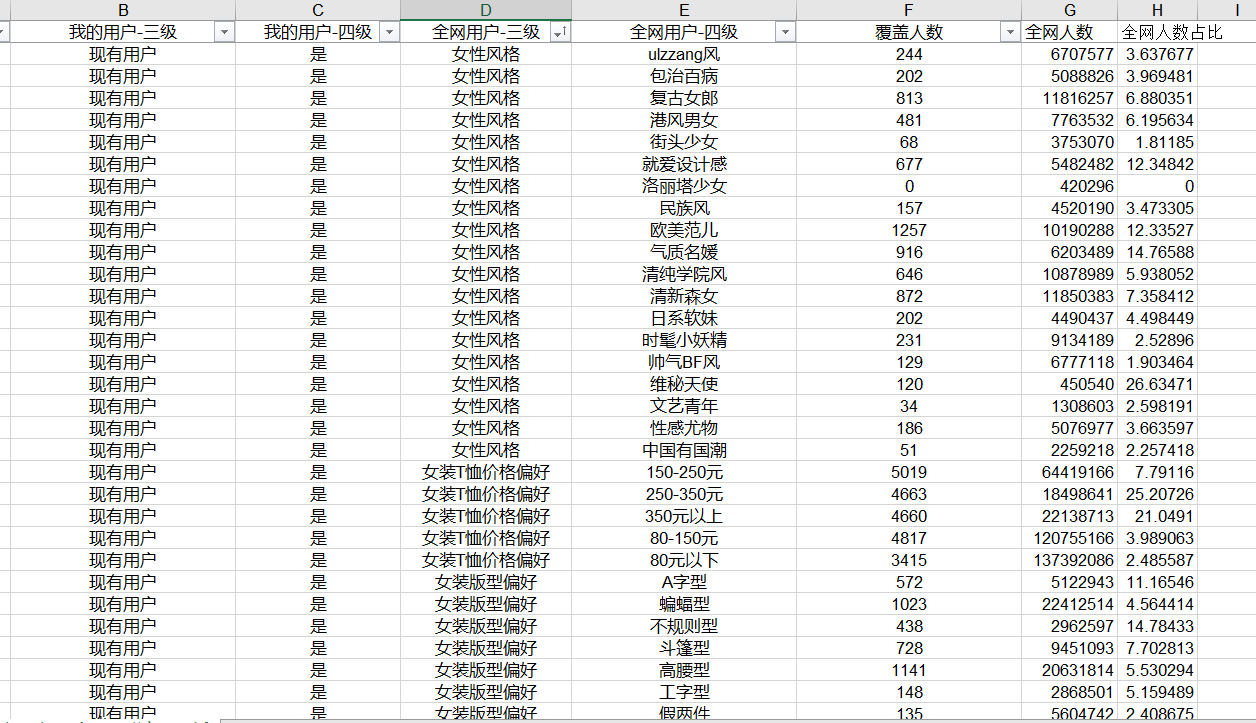The height and width of the screenshot is (723, 1256).
Task: Select the cell 欧美范儿
Action: coord(684,230)
